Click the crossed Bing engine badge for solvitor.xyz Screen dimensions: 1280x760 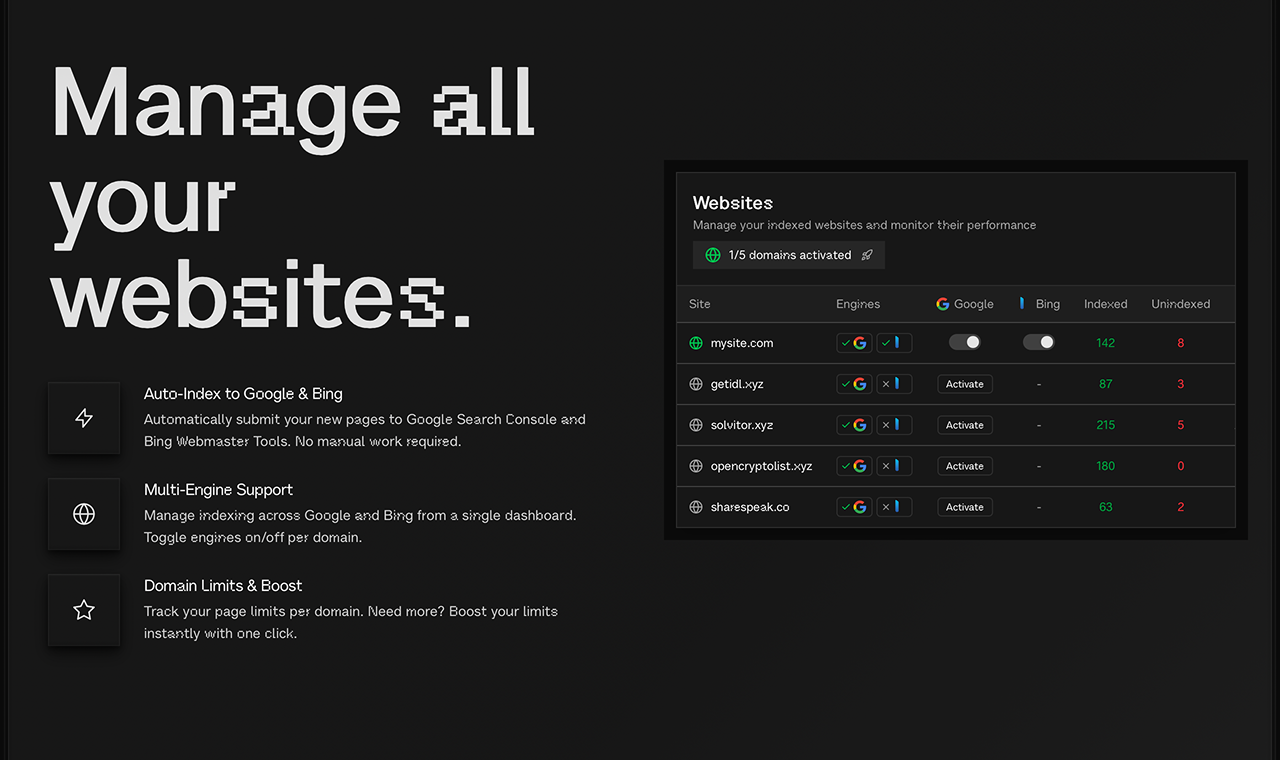[894, 424]
